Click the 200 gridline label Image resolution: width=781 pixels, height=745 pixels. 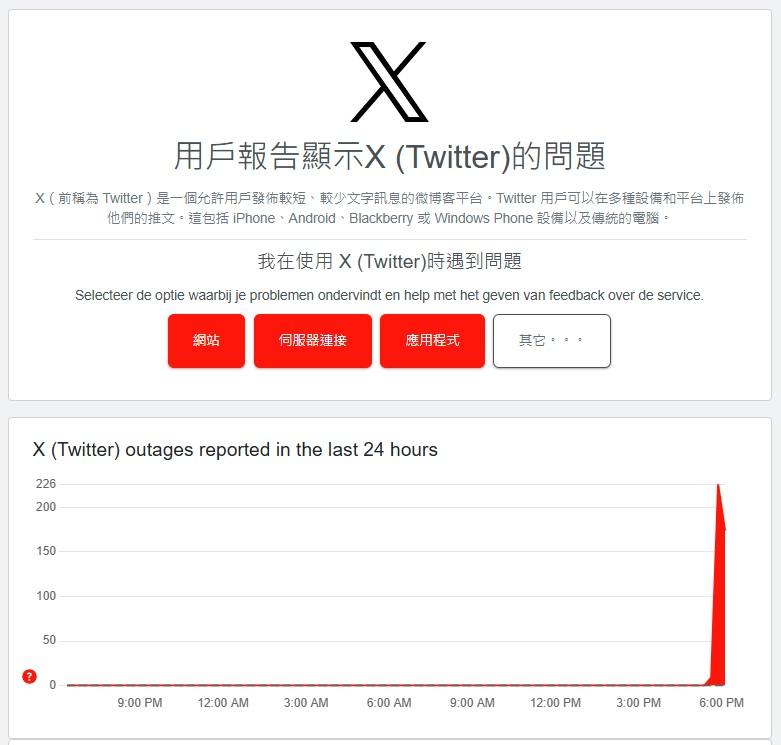click(x=46, y=507)
